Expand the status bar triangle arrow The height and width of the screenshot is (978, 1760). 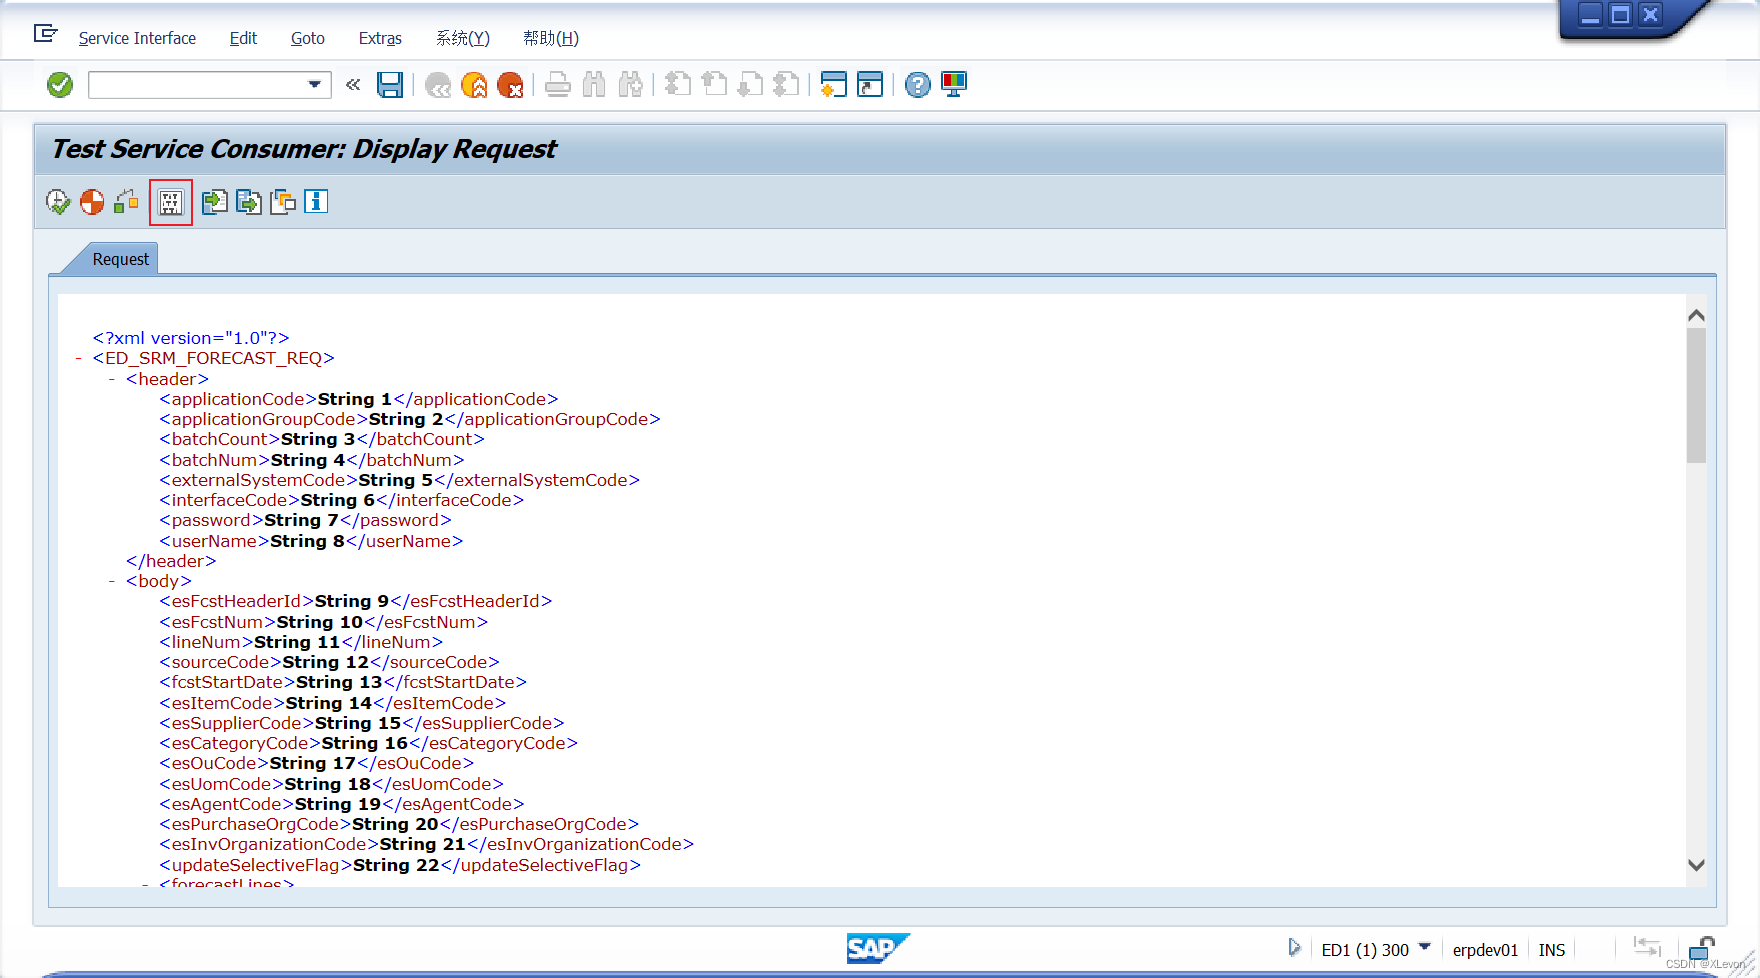click(x=1294, y=947)
